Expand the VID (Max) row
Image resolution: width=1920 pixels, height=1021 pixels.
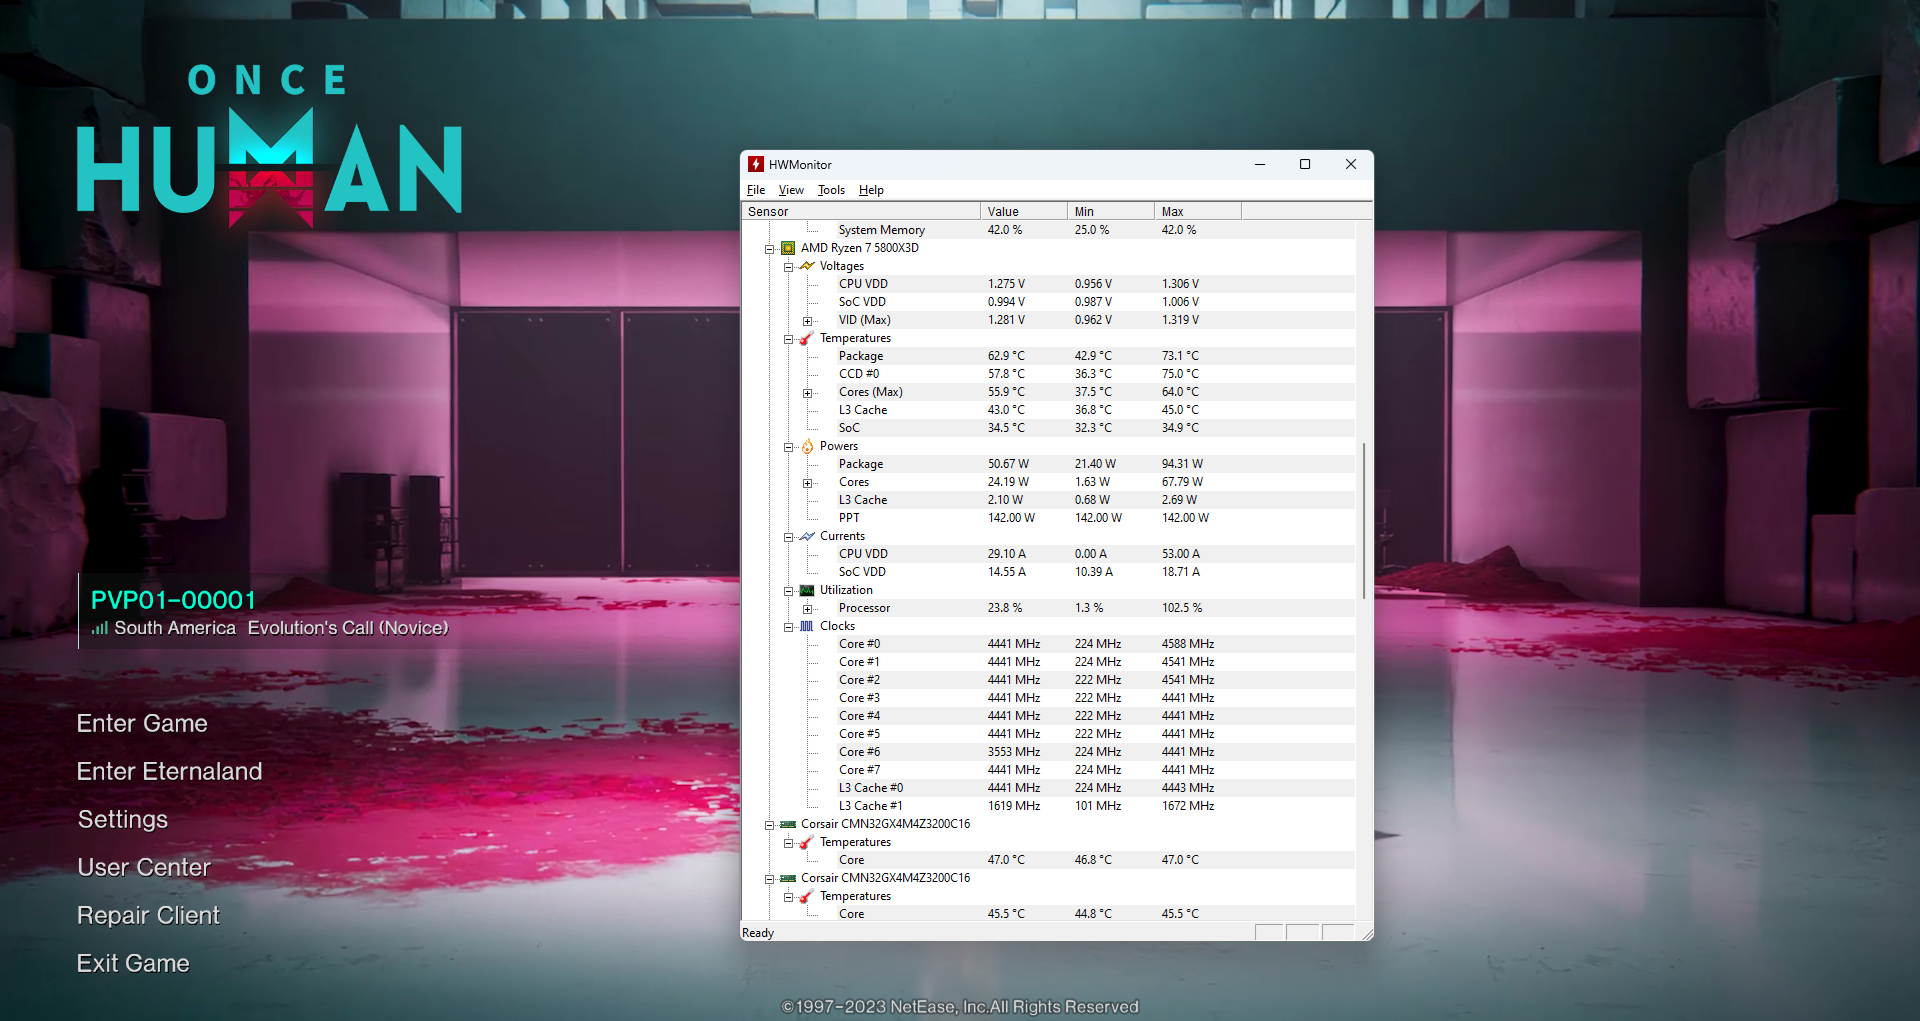[807, 321]
